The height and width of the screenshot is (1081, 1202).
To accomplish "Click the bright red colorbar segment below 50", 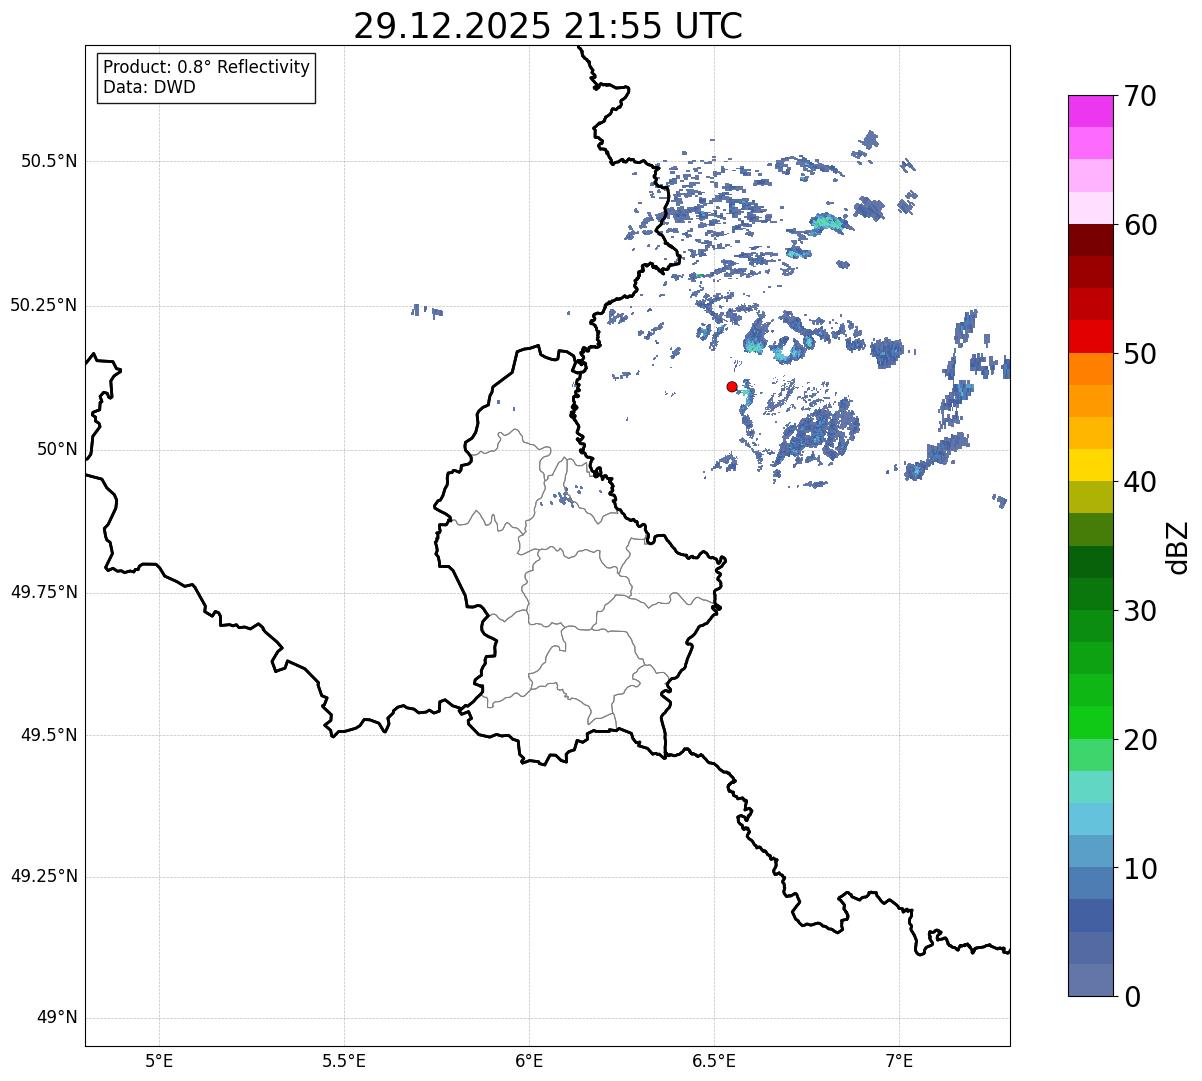I will 1091,336.
